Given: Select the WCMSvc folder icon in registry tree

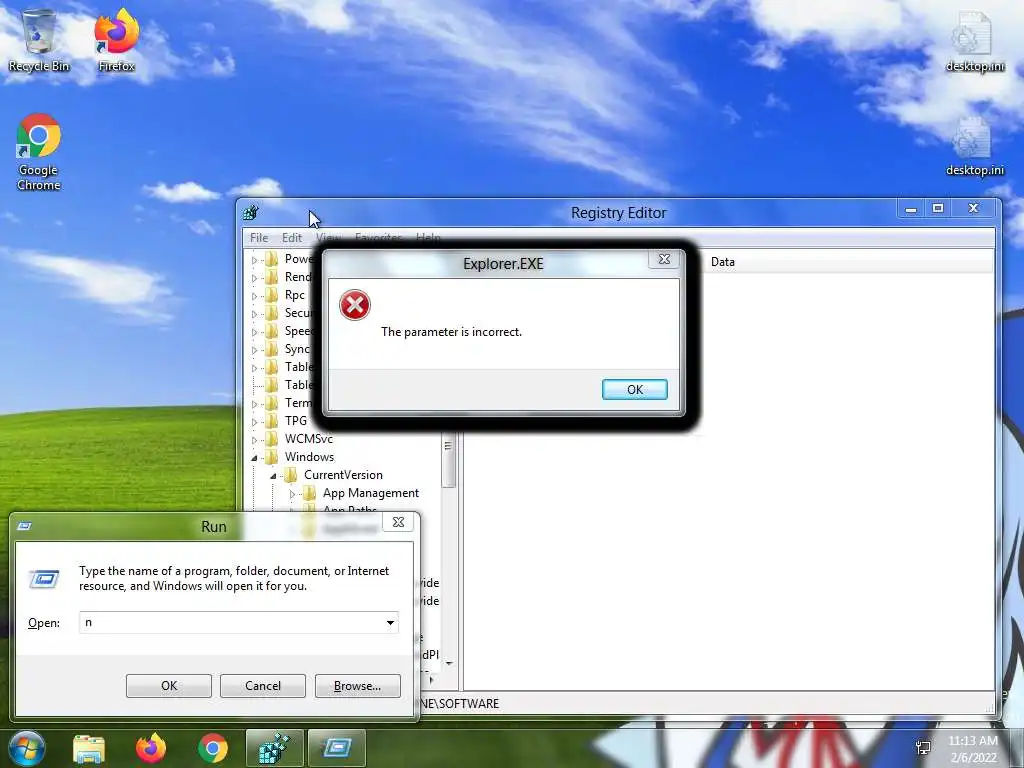Looking at the screenshot, I should point(272,439).
